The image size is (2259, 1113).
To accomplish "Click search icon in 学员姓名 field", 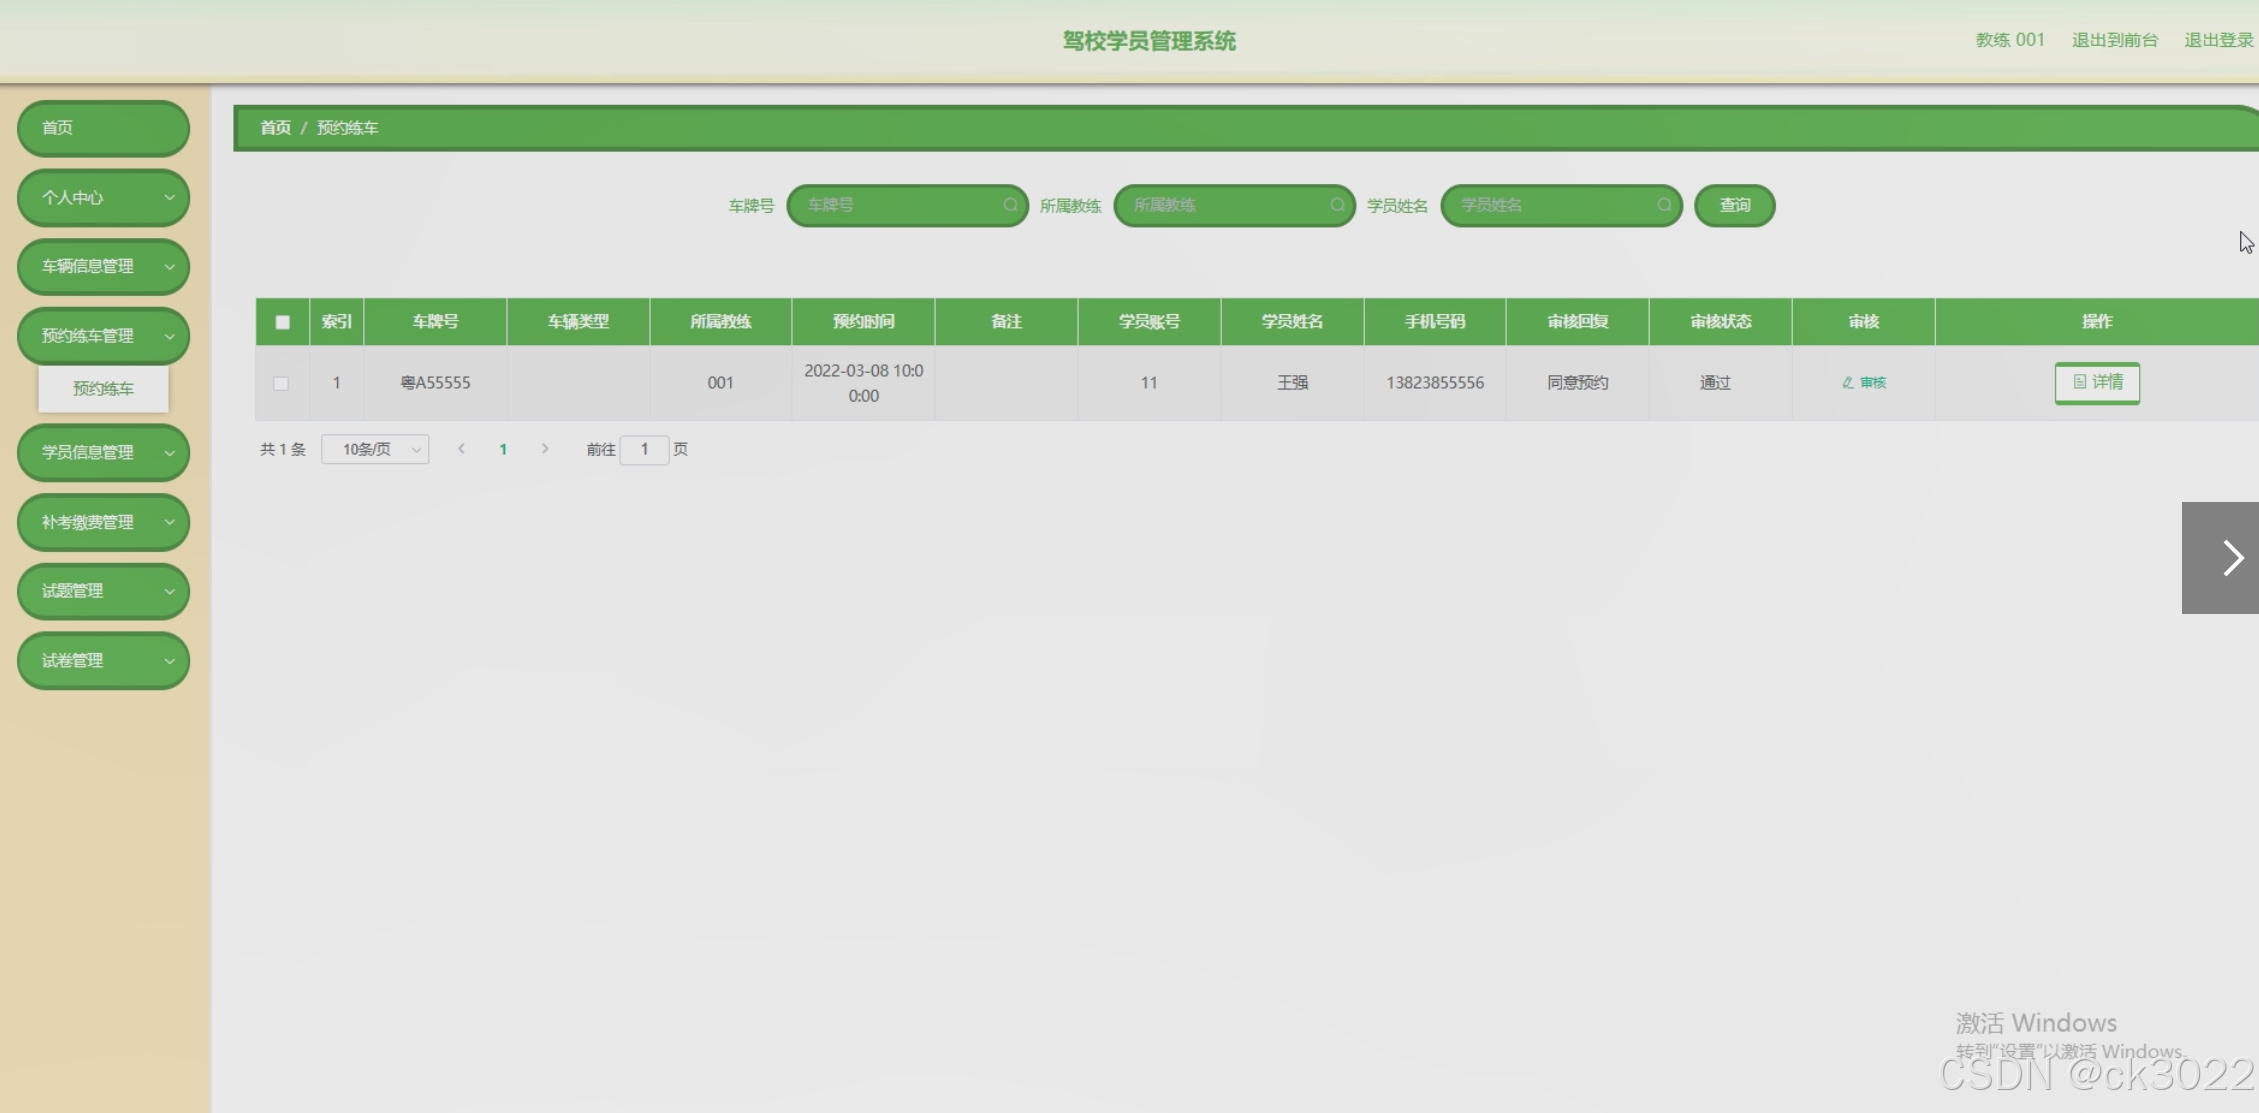I will point(1664,205).
